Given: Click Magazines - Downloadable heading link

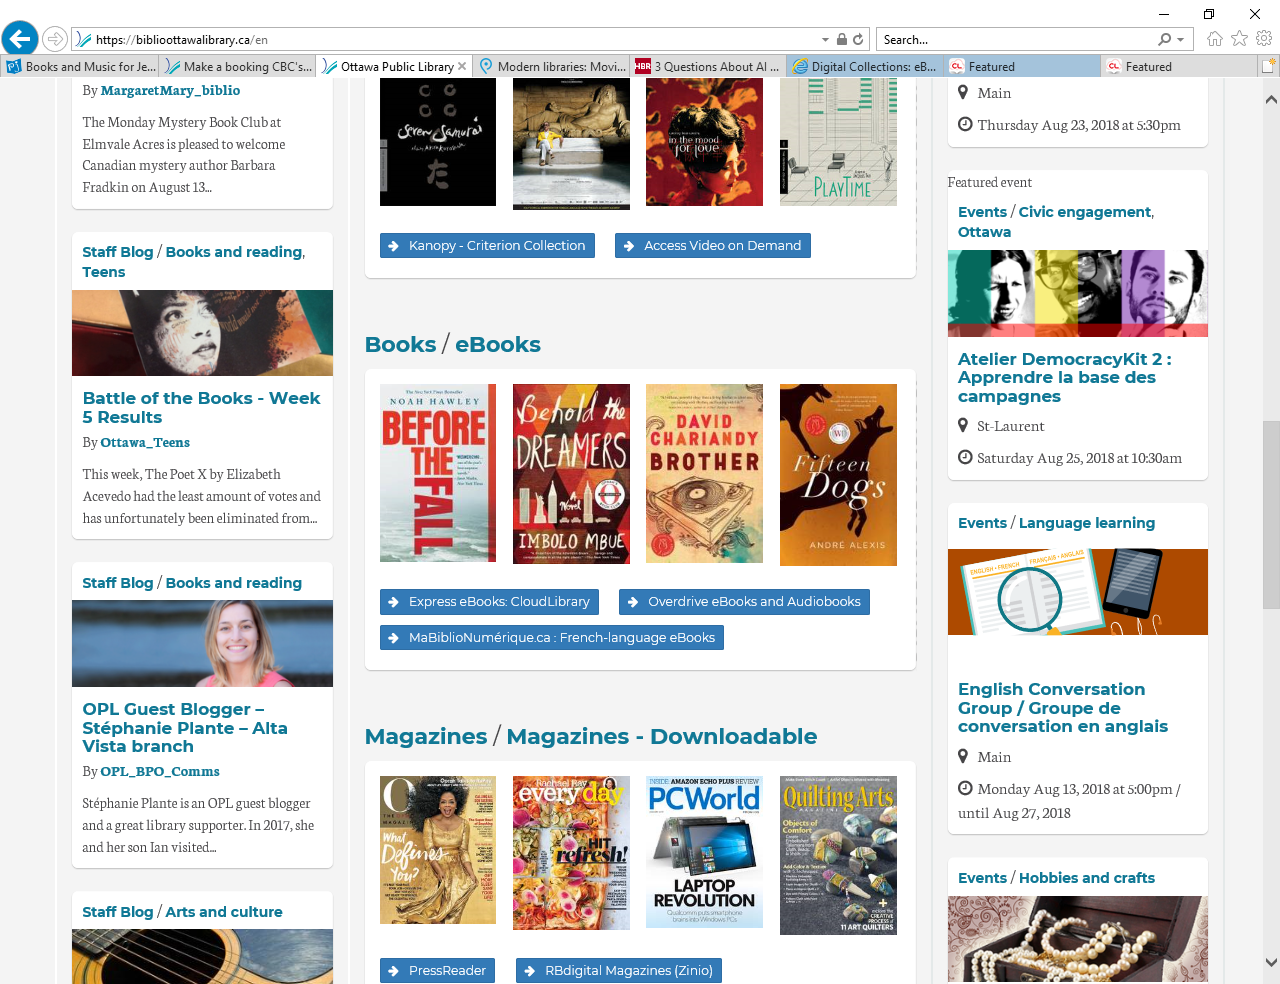Looking at the screenshot, I should point(661,737).
